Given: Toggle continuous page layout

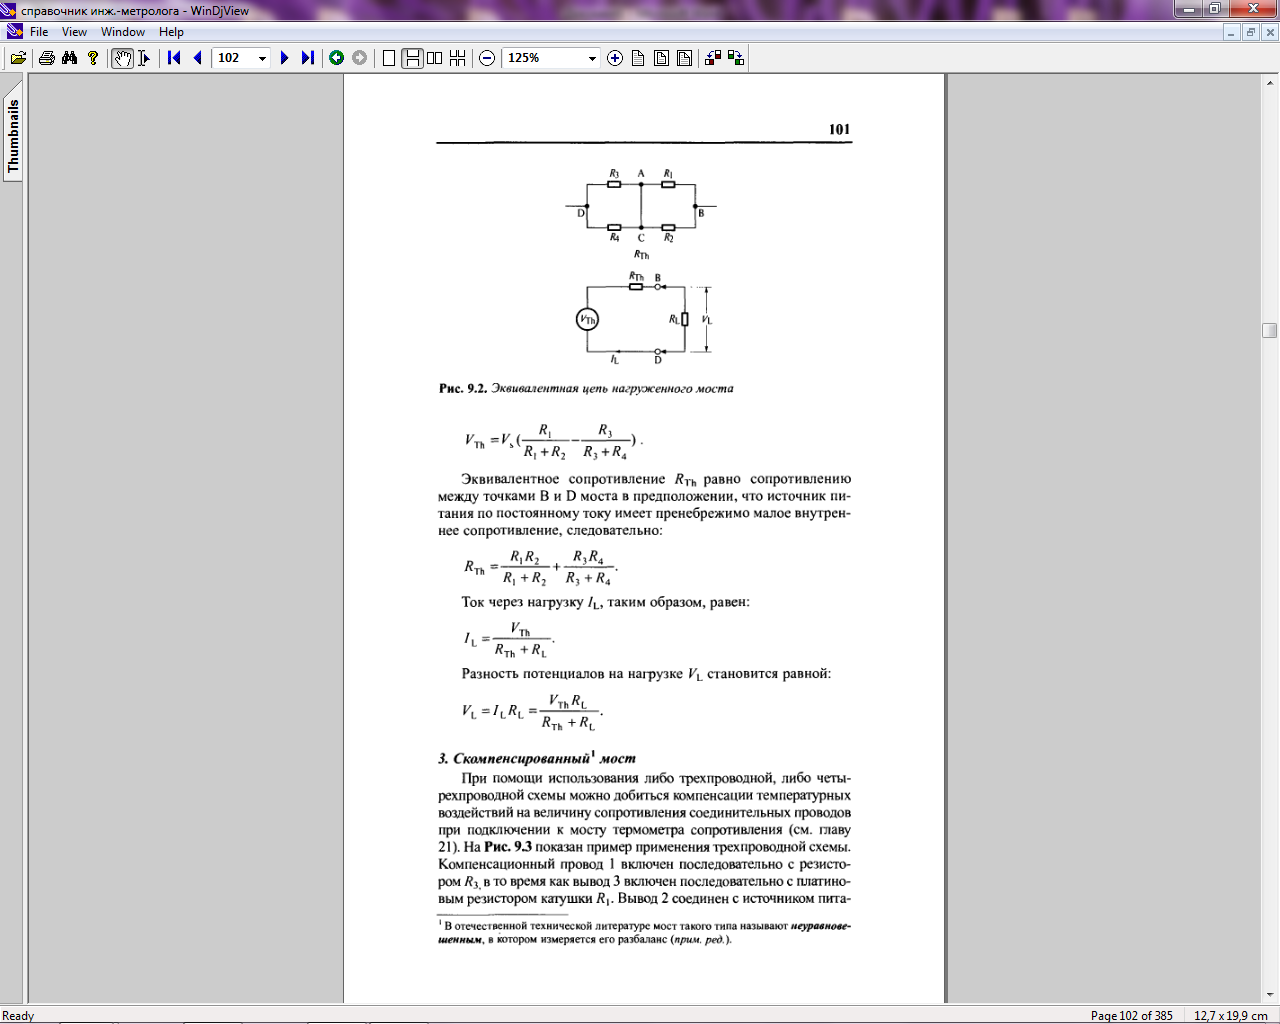Looking at the screenshot, I should [412, 58].
